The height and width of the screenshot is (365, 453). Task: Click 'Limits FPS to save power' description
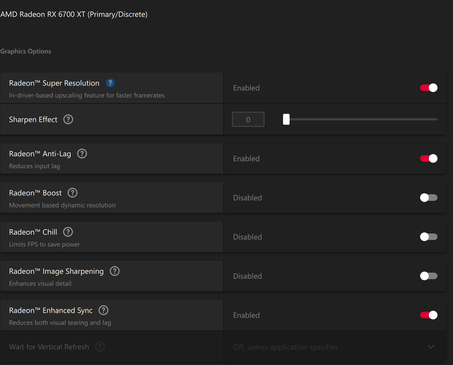tap(44, 244)
